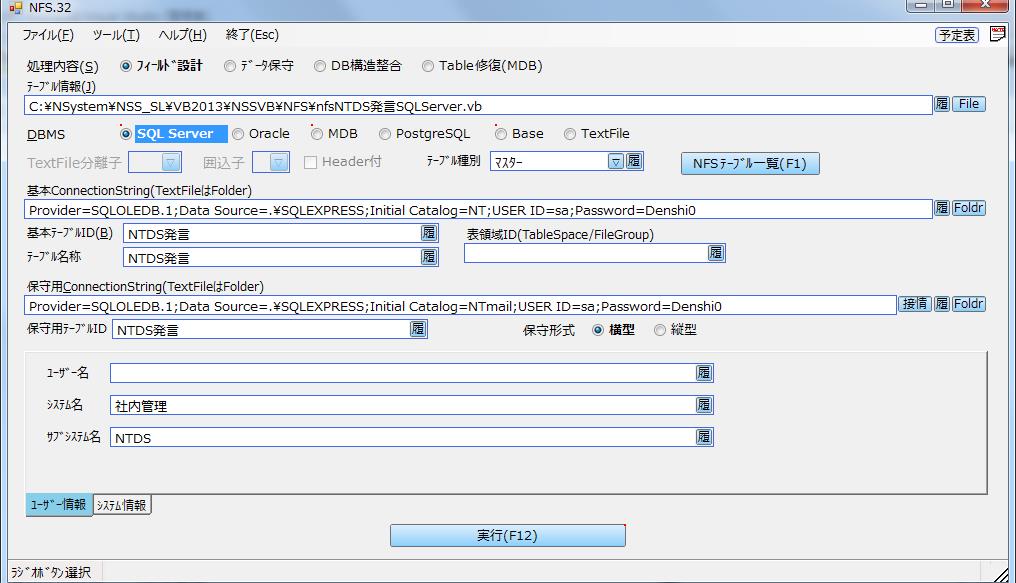This screenshot has height=583, width=1016.
Task: Select the Oracle DBMS radio button
Action: [238, 134]
